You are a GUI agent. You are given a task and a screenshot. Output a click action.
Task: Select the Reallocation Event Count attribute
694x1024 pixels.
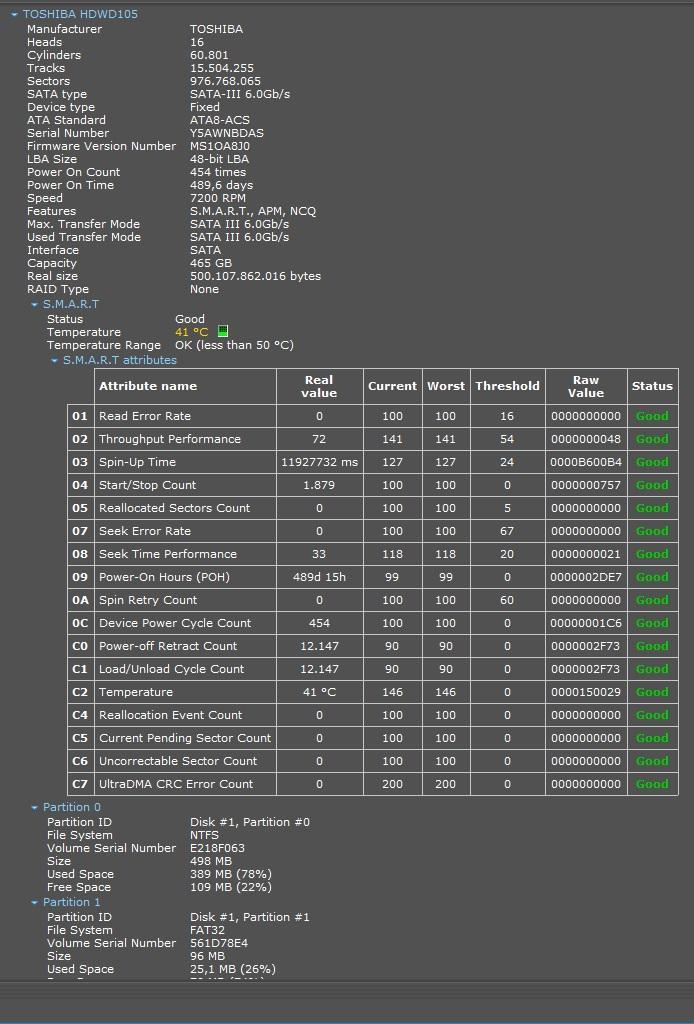click(x=170, y=714)
